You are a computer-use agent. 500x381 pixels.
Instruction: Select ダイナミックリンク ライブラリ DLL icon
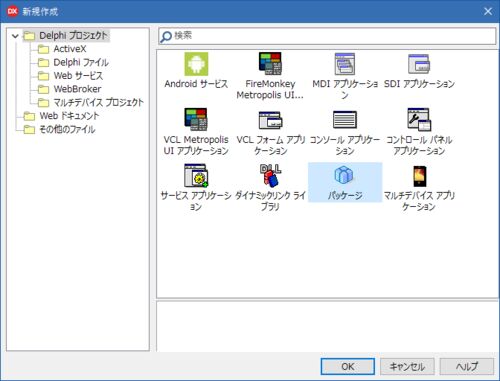click(270, 175)
